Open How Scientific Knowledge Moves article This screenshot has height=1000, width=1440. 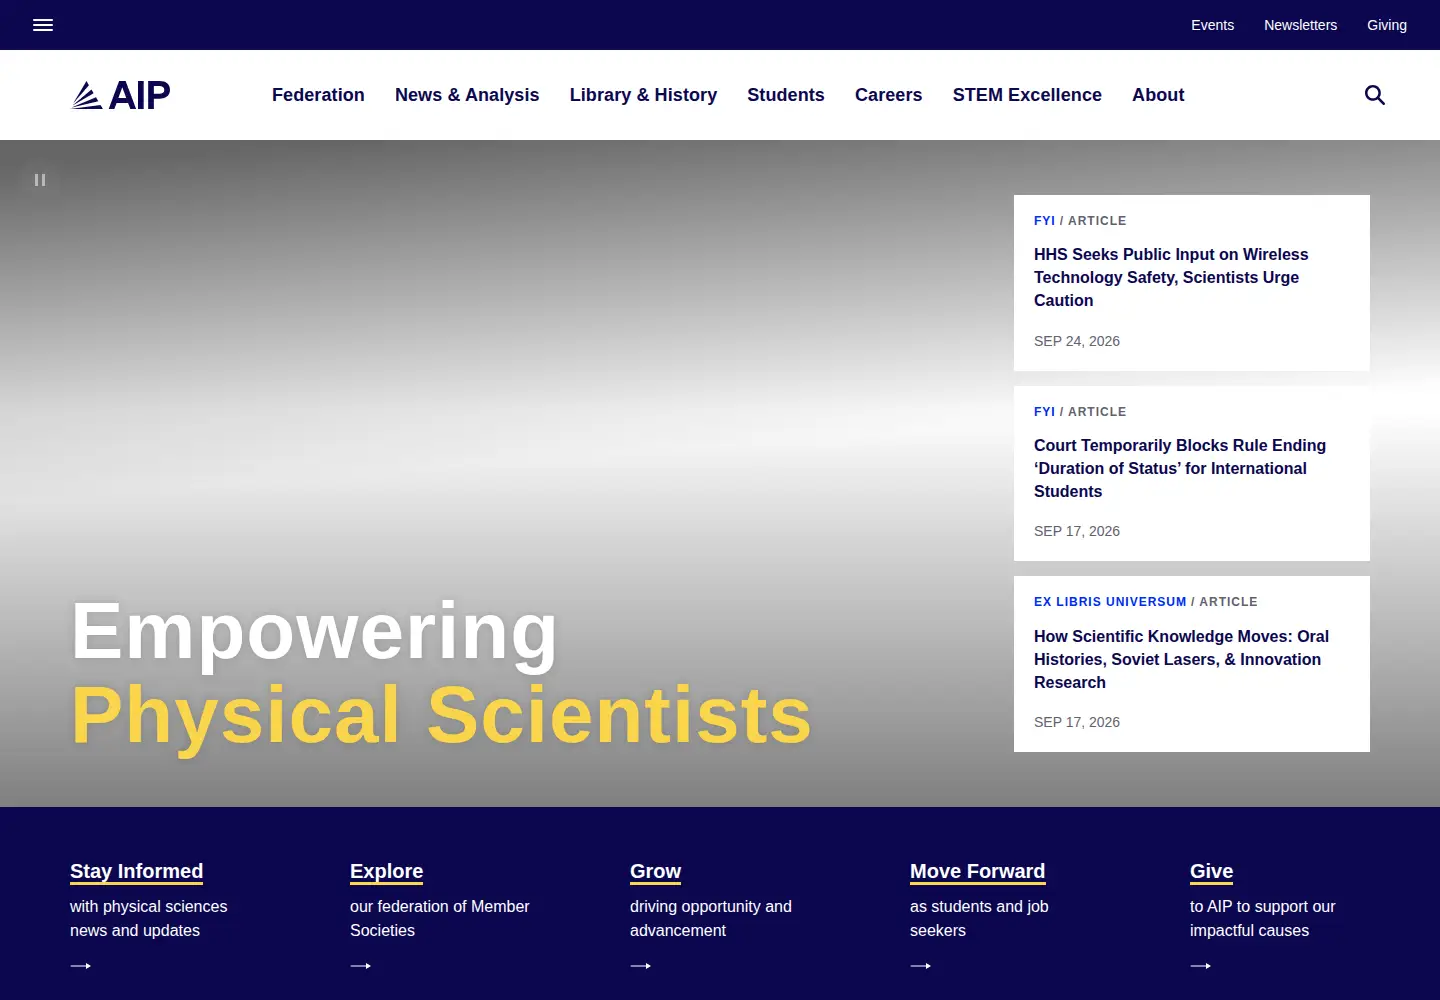[1181, 659]
